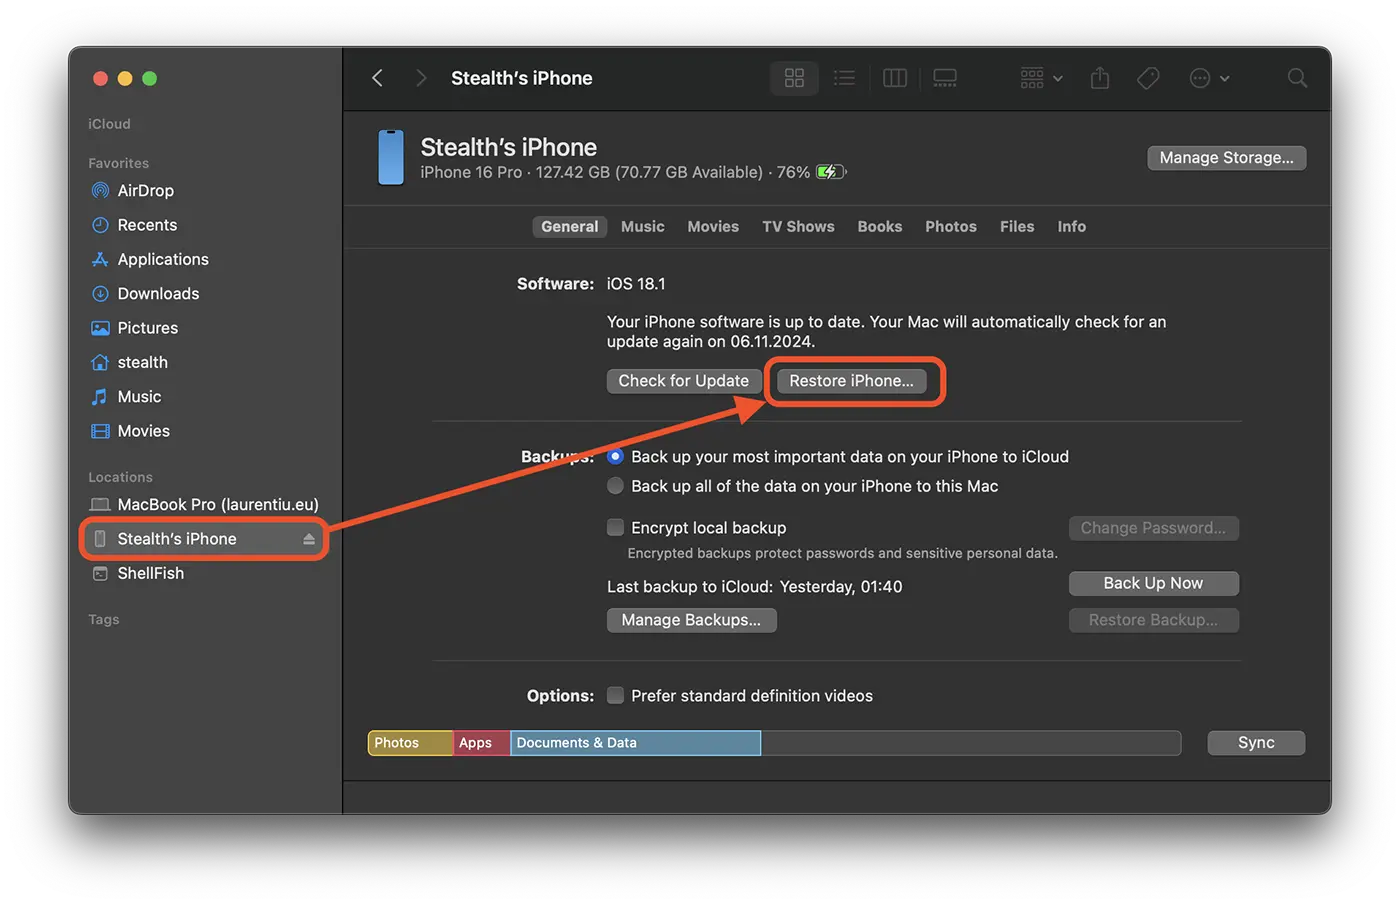1400x905 pixels.
Task: Select back up to this Mac option
Action: point(616,486)
